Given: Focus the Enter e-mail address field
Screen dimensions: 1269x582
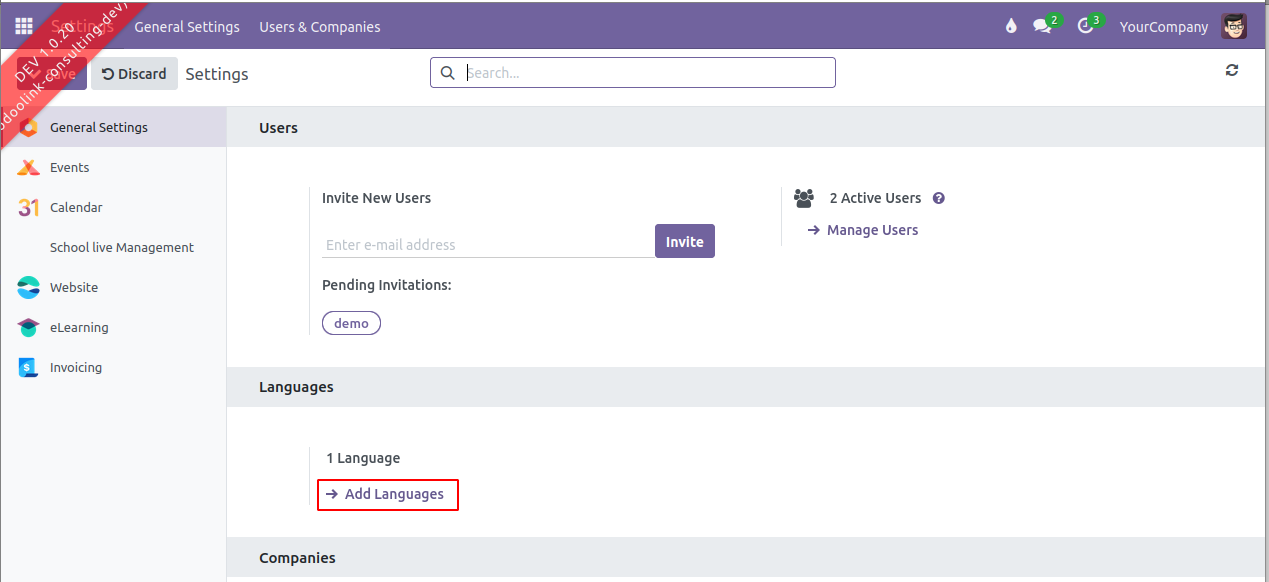Looking at the screenshot, I should (x=487, y=245).
